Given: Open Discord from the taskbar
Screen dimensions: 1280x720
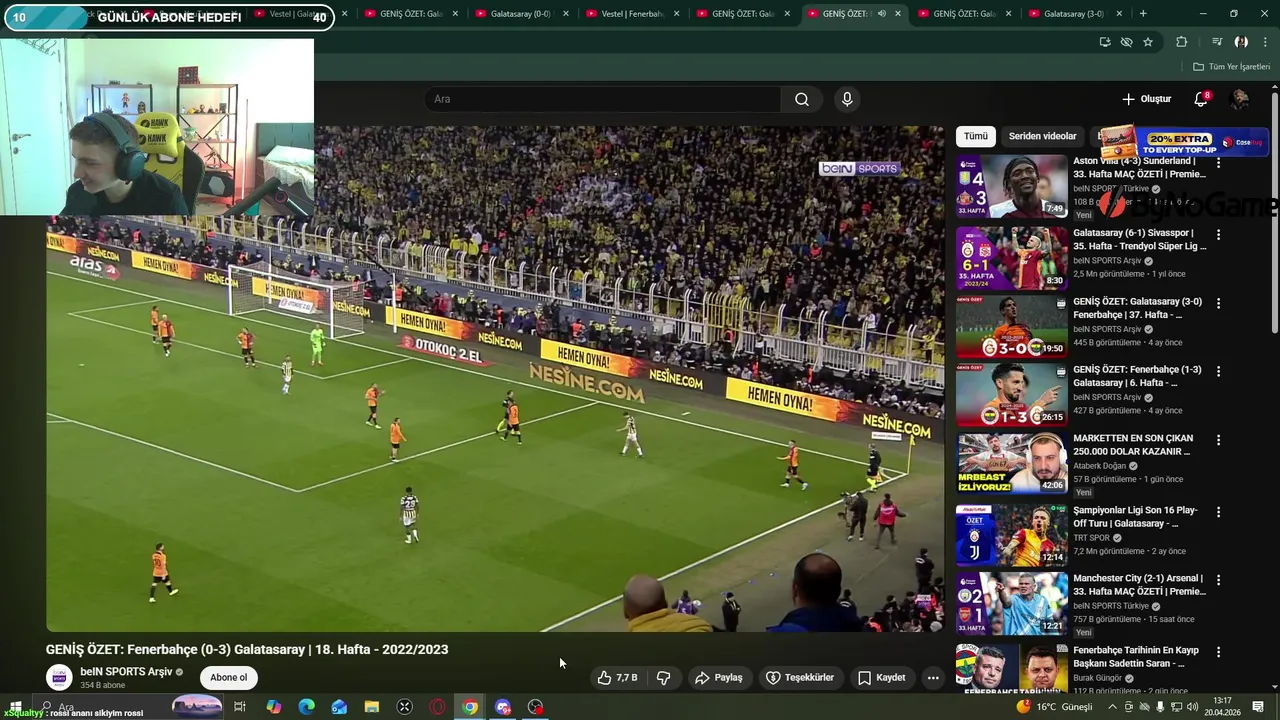Looking at the screenshot, I should coord(503,707).
